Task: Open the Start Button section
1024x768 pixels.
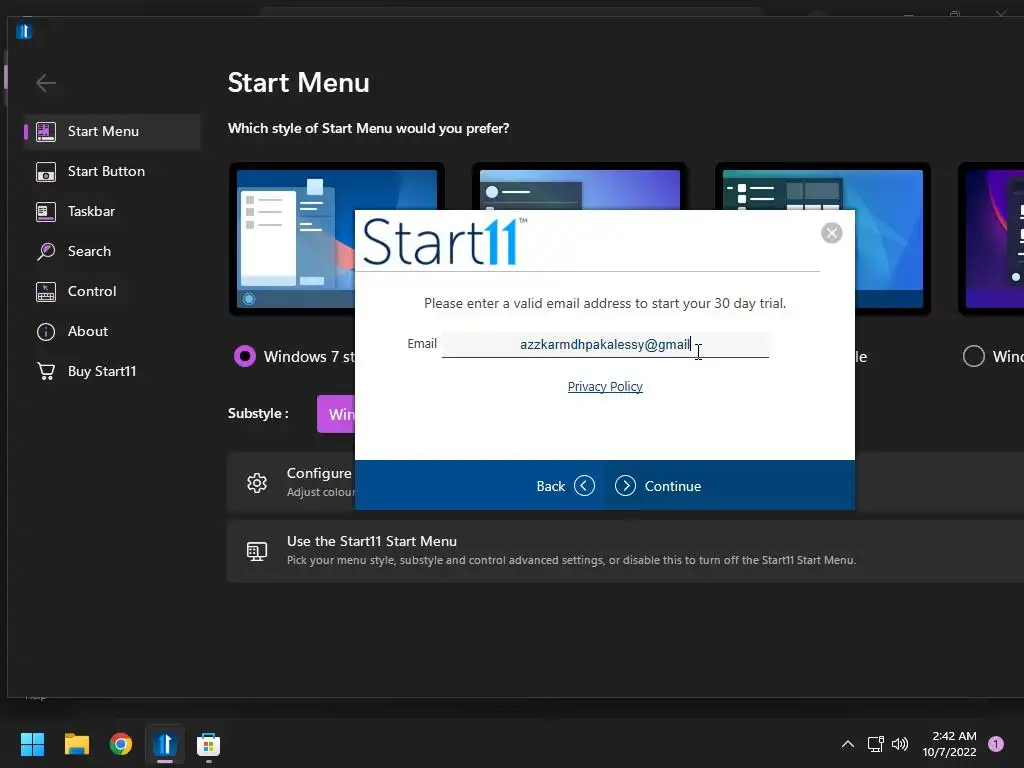Action: [x=112, y=172]
